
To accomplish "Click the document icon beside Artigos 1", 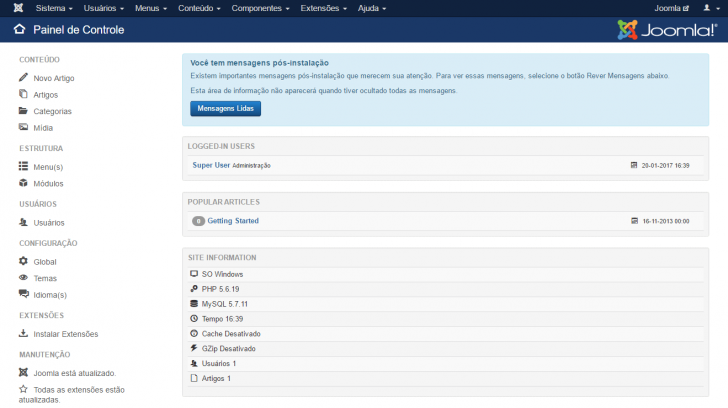I will [194, 378].
